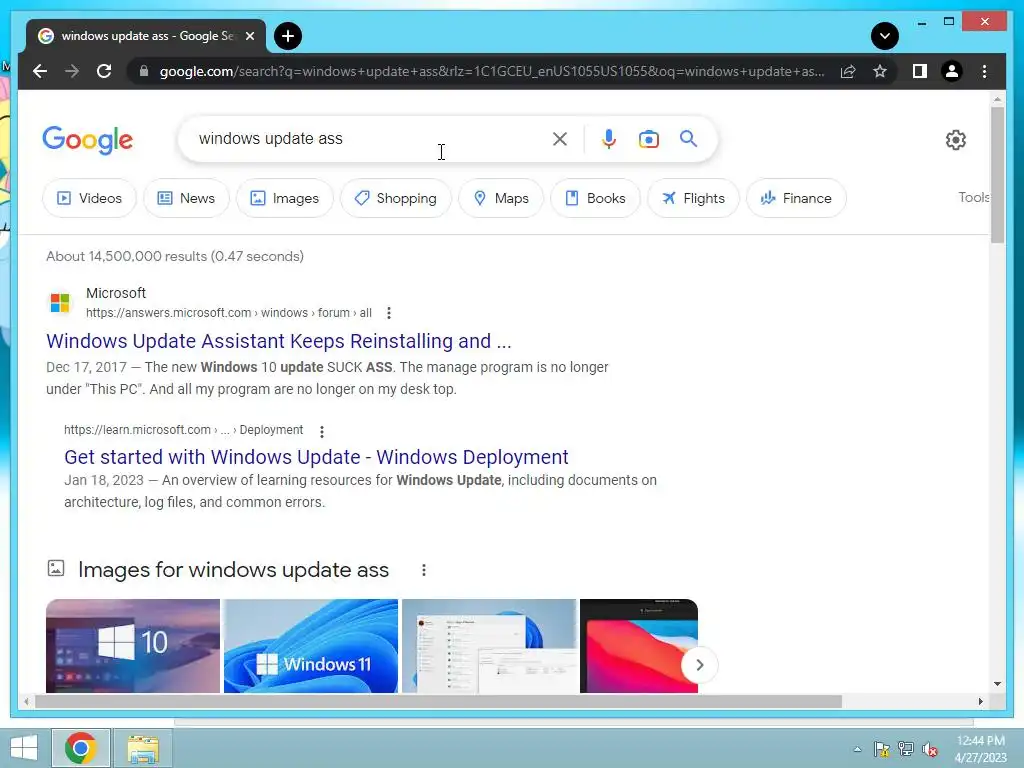Viewport: 1024px width, 768px height.
Task: View site information lock icon
Action: (144, 71)
